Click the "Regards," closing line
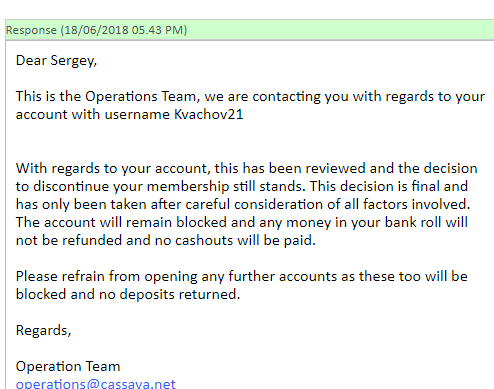 [43, 331]
